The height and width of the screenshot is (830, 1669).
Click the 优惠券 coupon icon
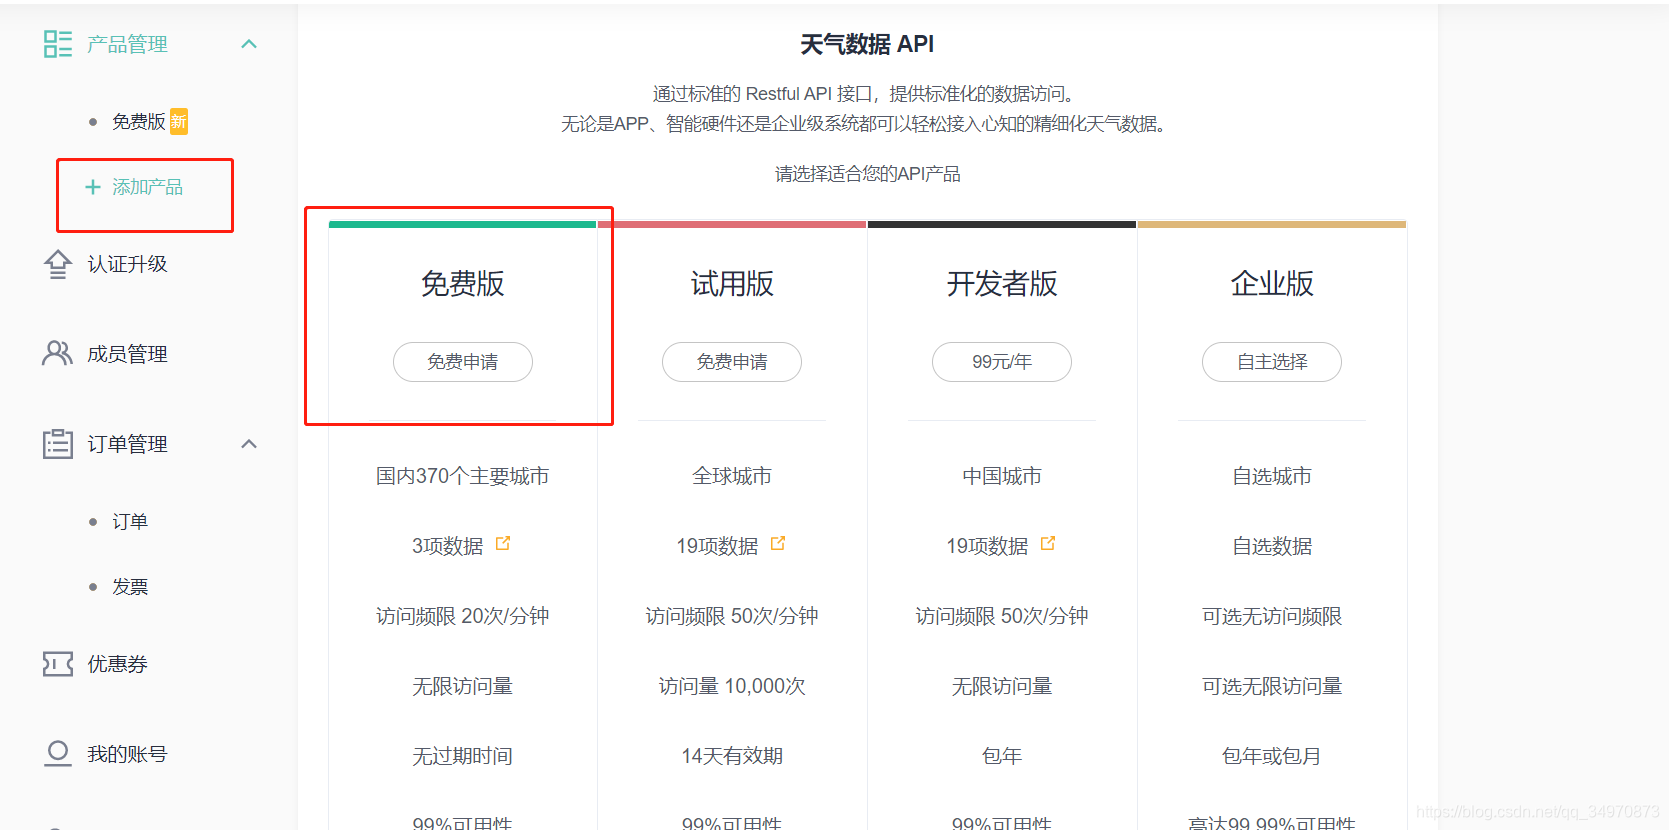(x=58, y=664)
